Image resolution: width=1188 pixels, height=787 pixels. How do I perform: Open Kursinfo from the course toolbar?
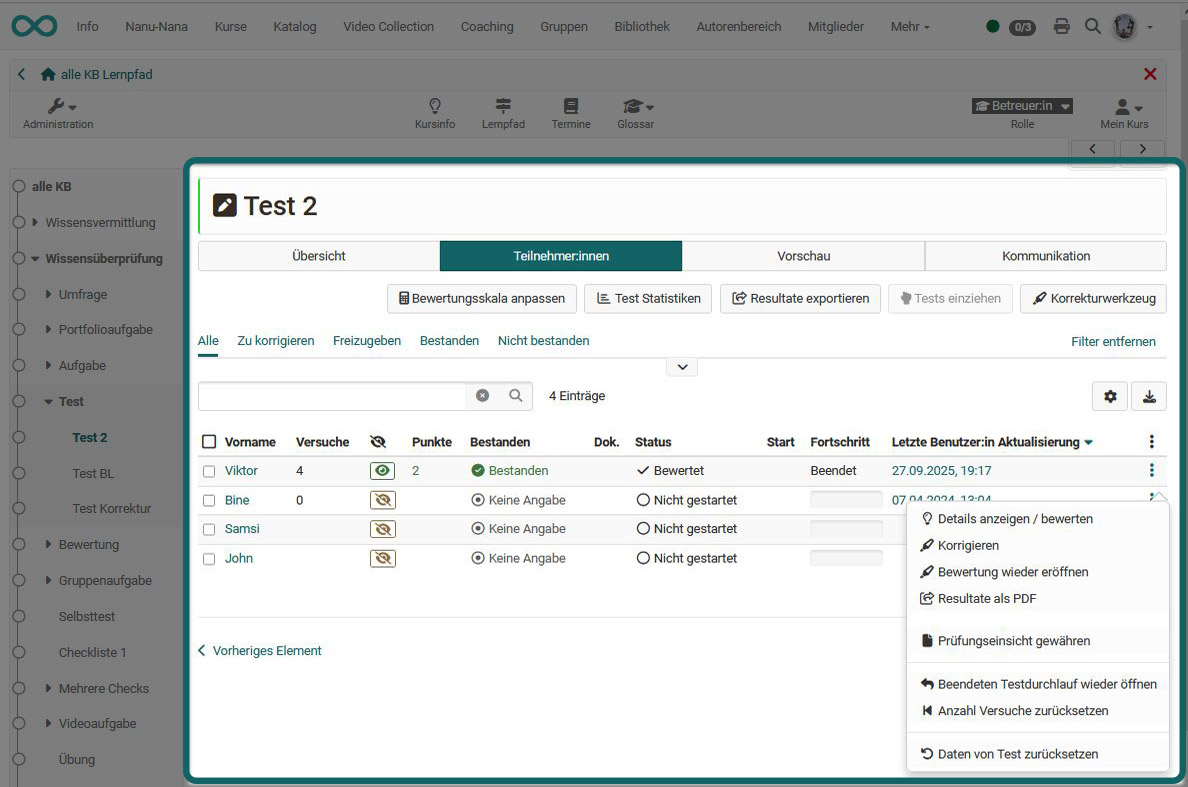coord(435,112)
